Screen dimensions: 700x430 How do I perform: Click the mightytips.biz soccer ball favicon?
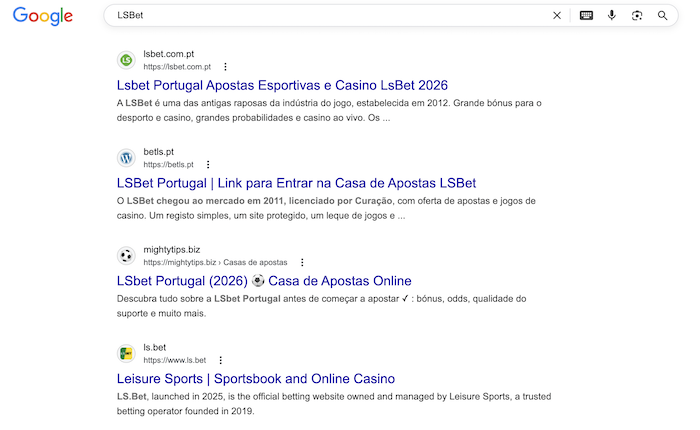126,256
